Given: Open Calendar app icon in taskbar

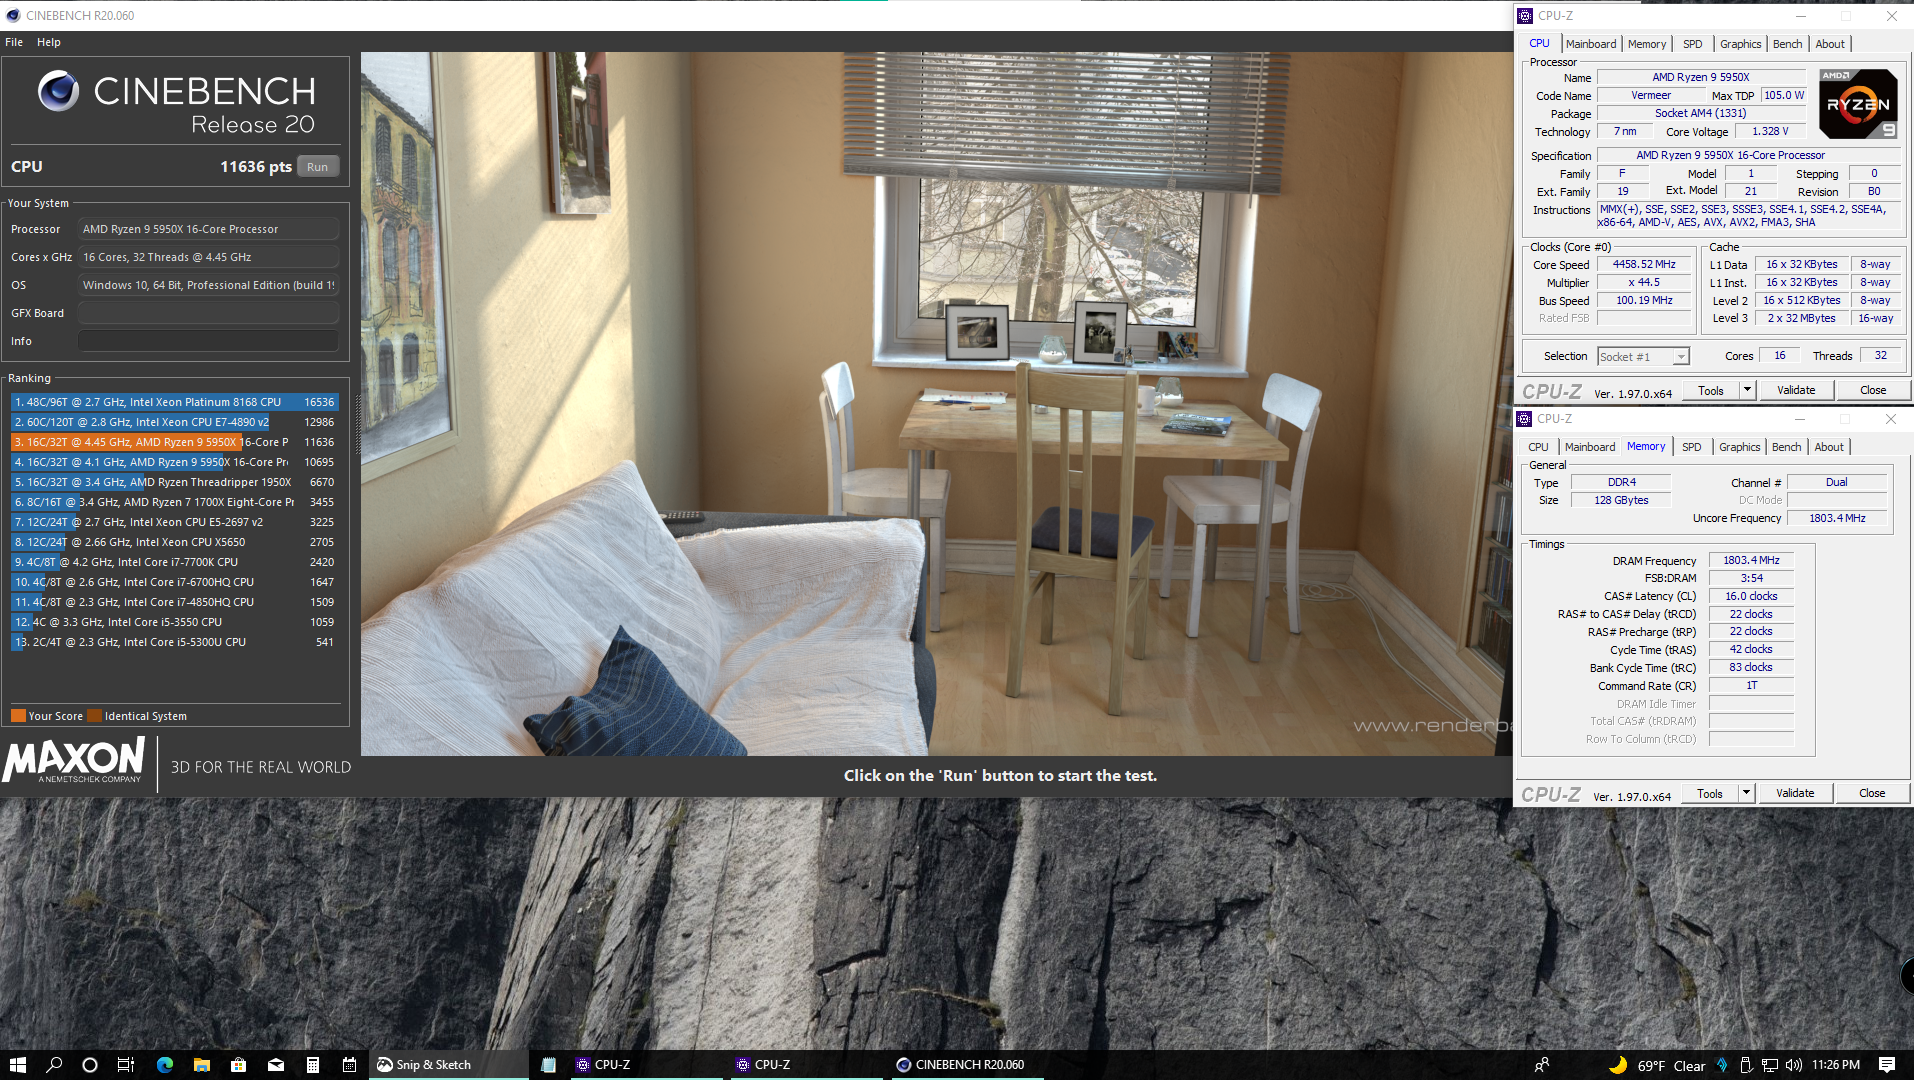Looking at the screenshot, I should click(x=349, y=1065).
